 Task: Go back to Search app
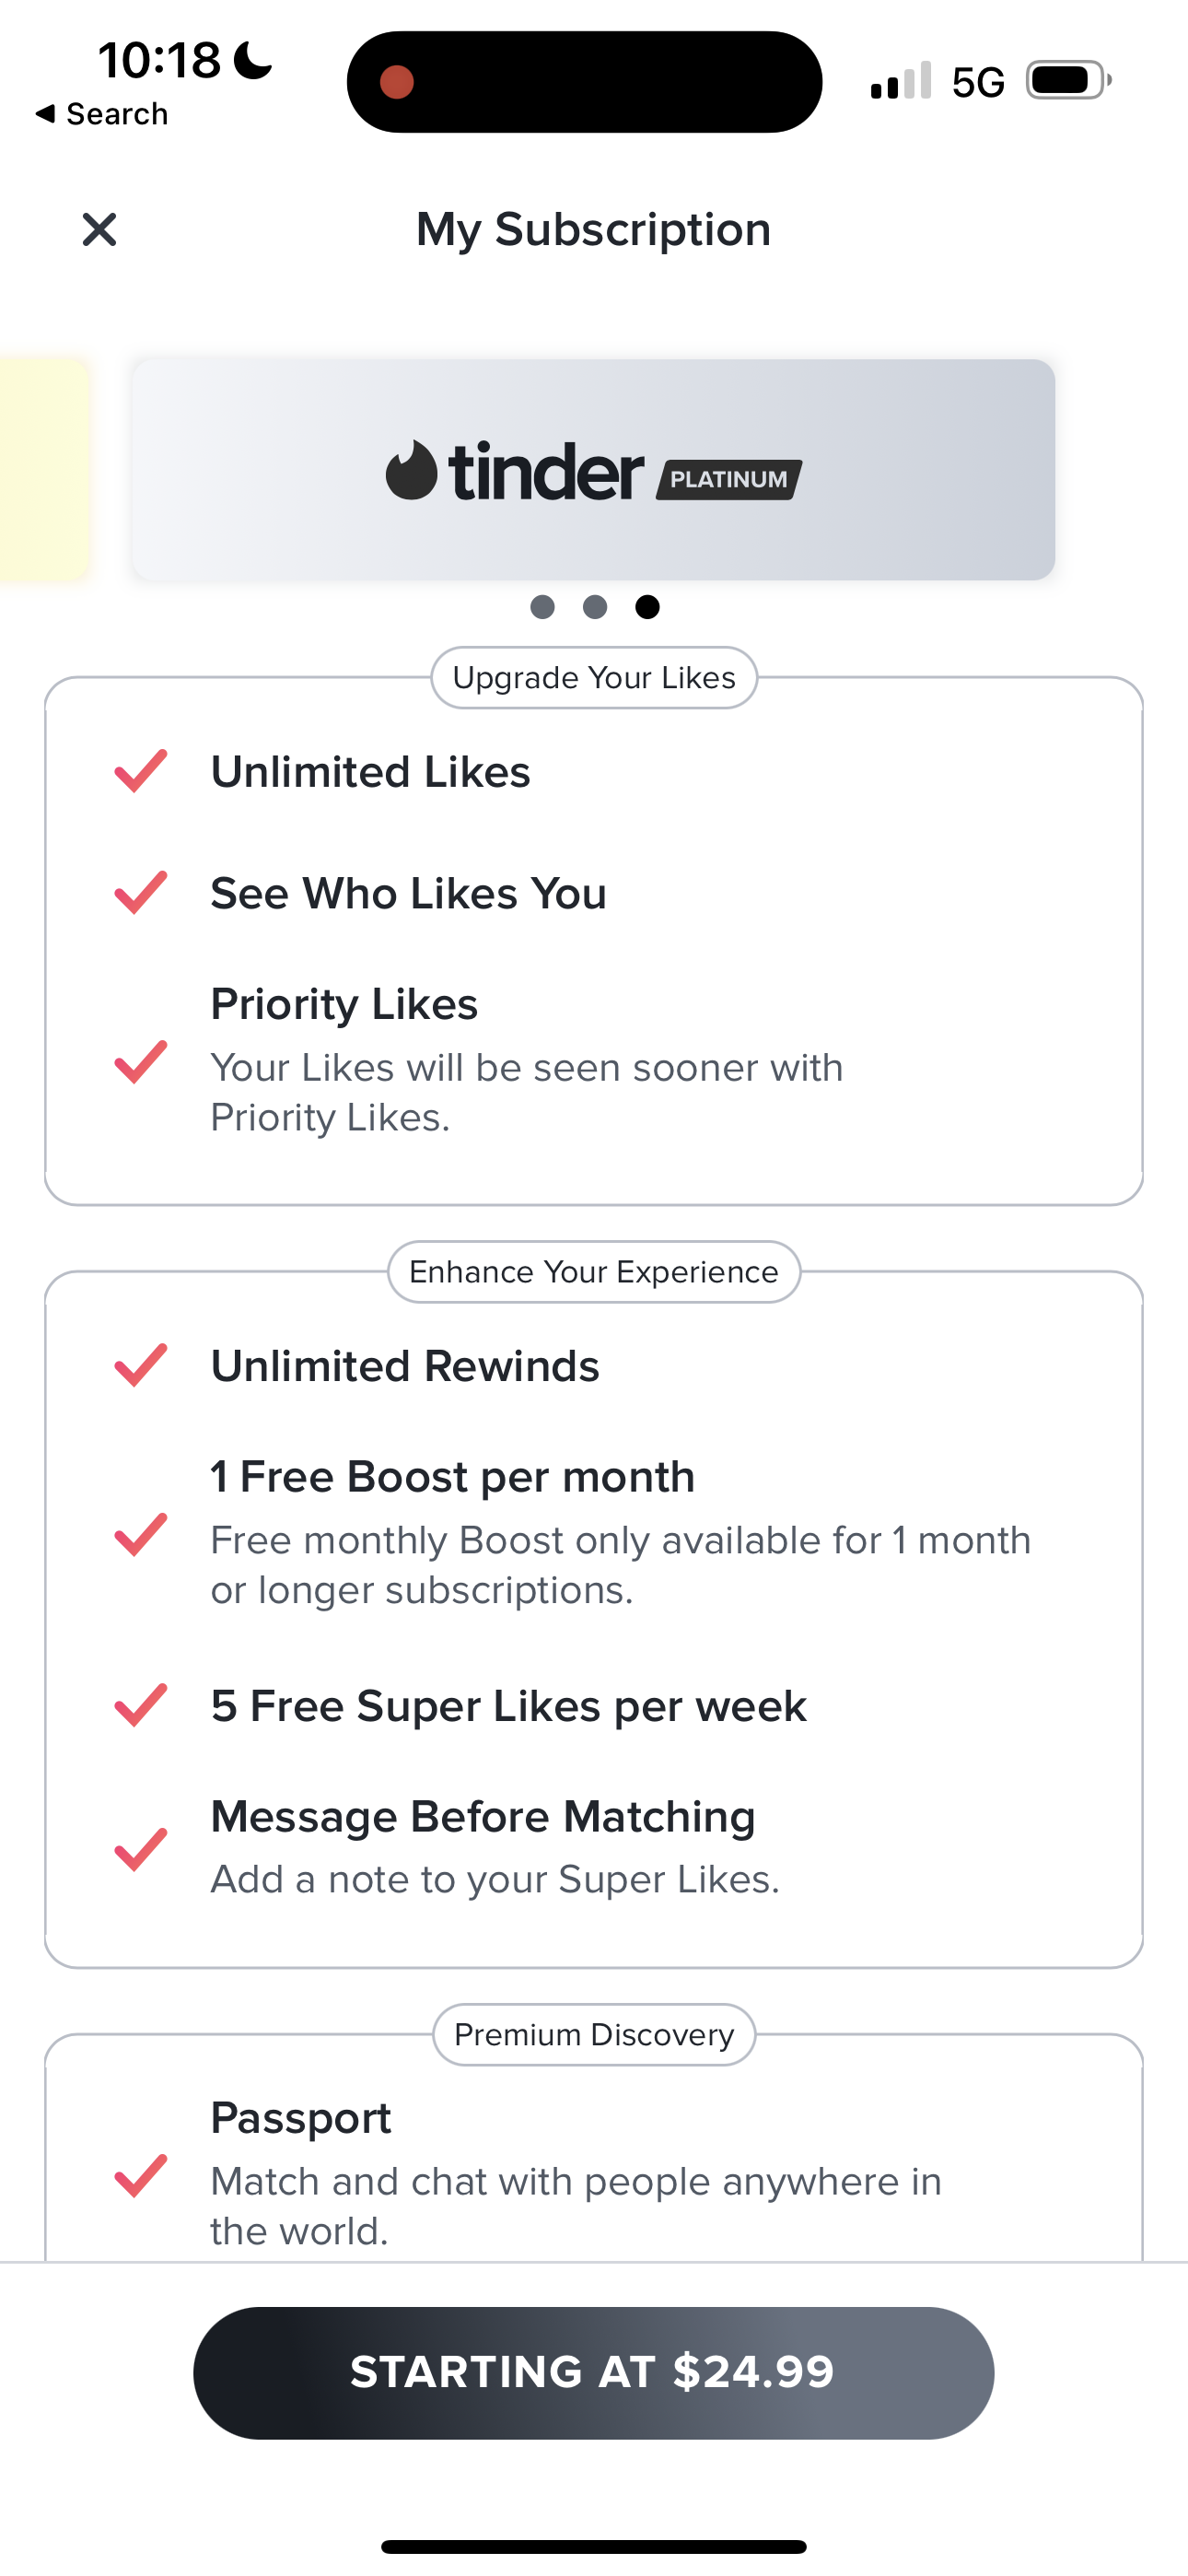[101, 114]
